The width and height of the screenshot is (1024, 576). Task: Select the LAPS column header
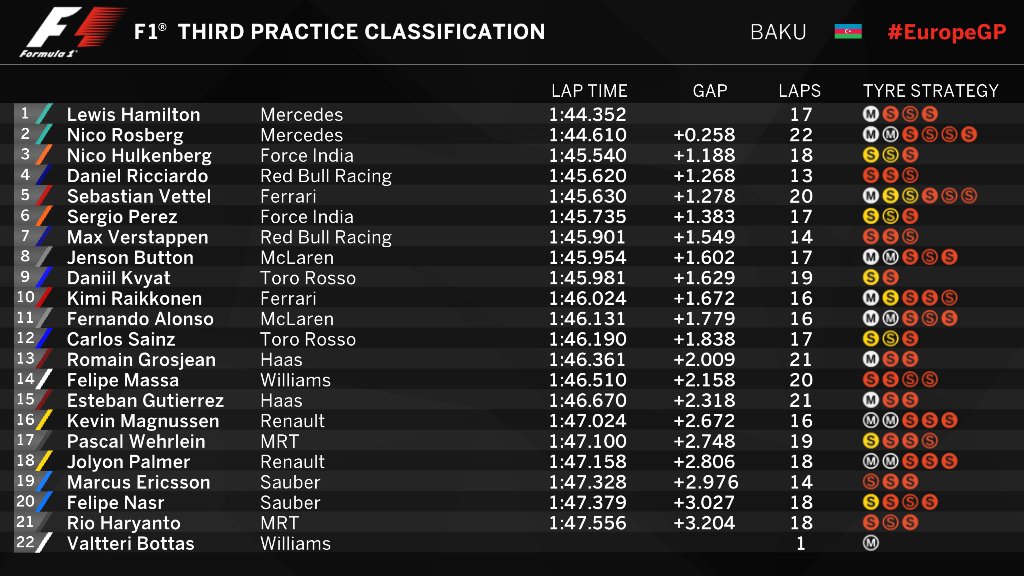[x=799, y=91]
